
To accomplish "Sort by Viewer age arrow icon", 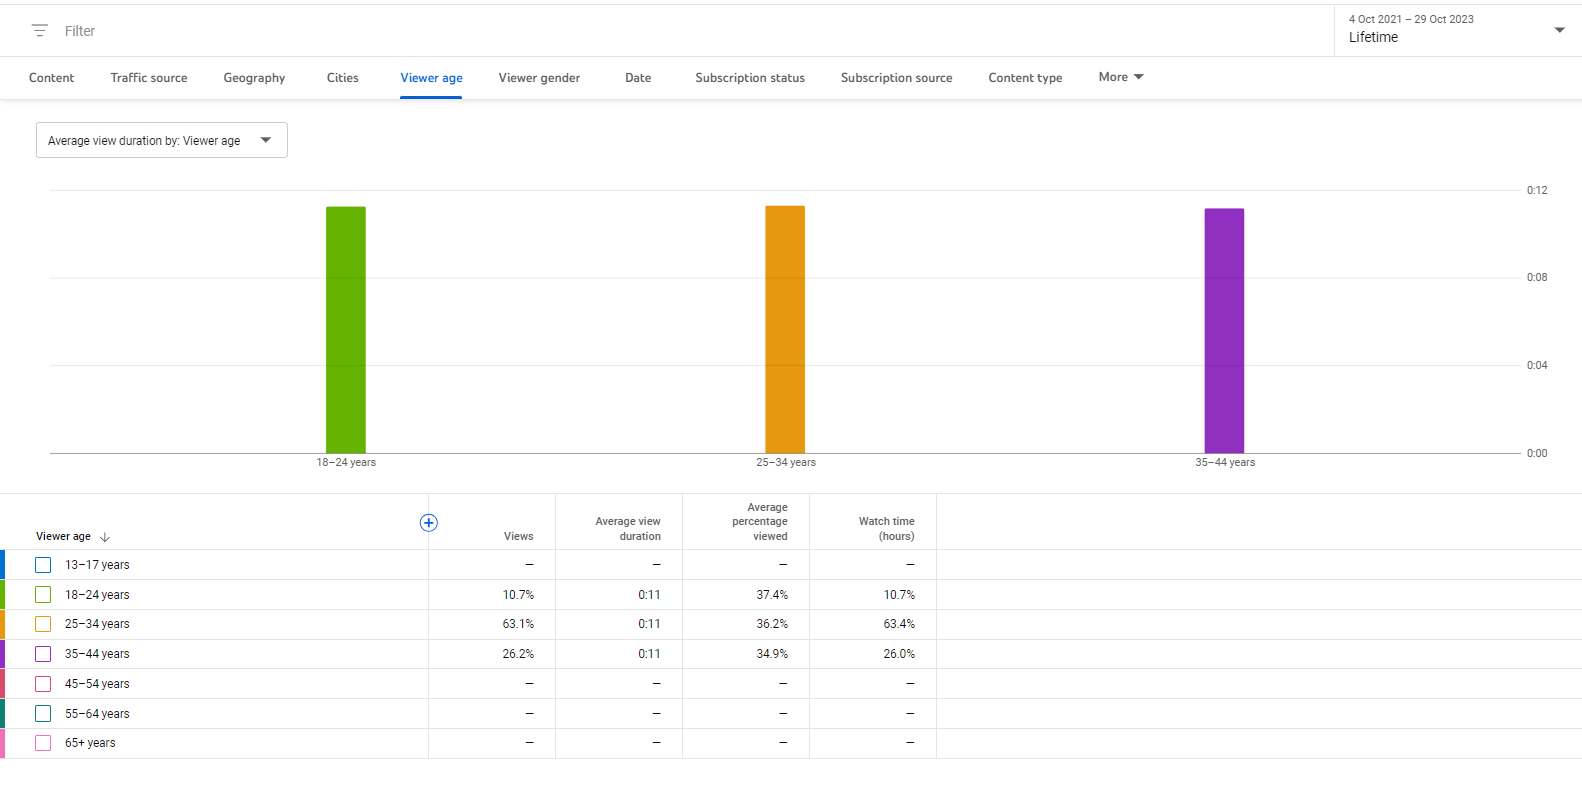I will [x=105, y=537].
